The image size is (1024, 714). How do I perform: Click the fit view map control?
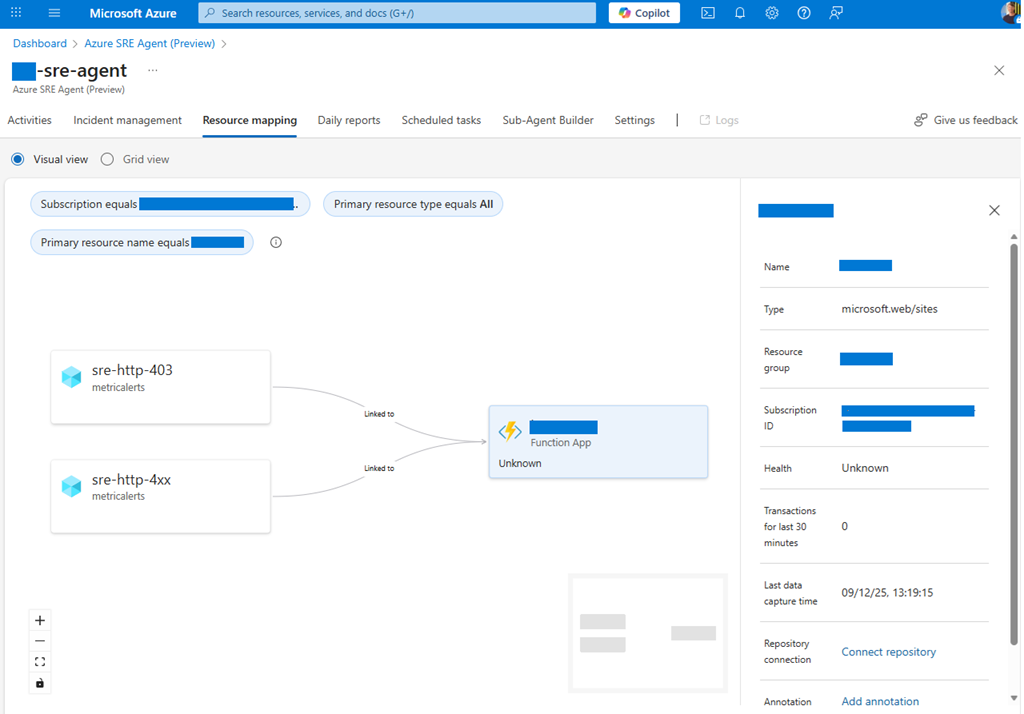tap(40, 662)
